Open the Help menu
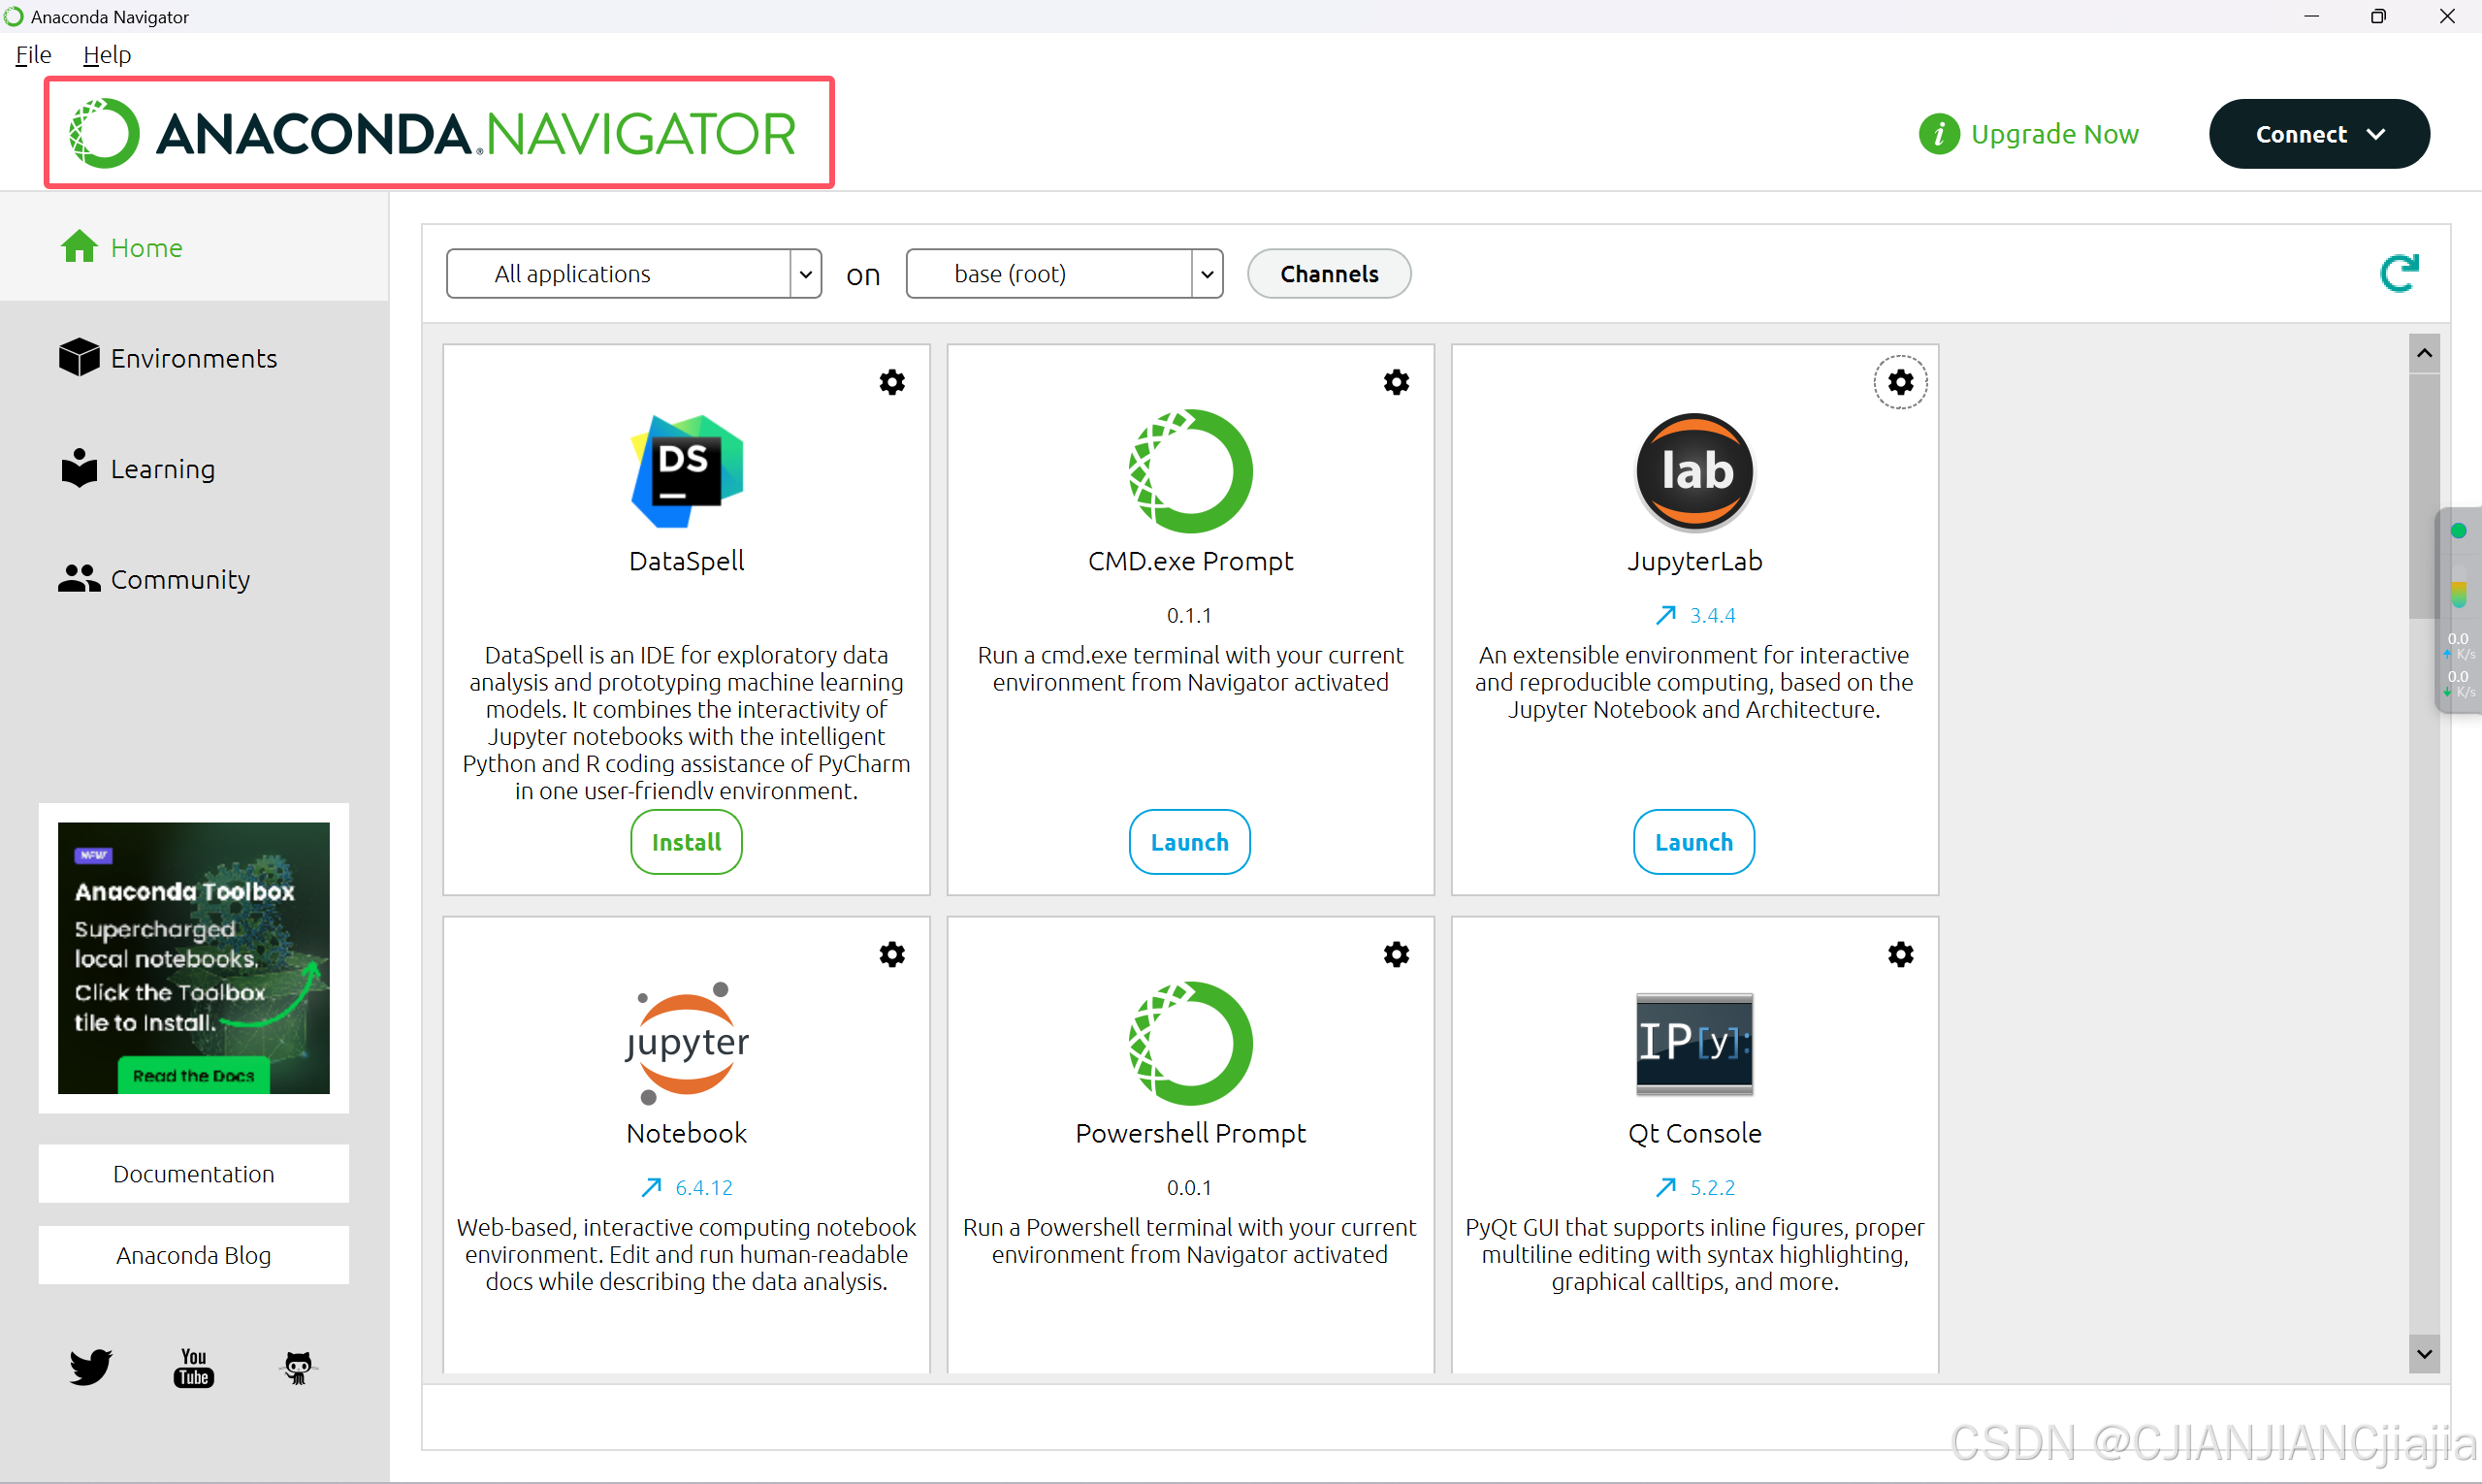2482x1484 pixels. click(x=107, y=55)
